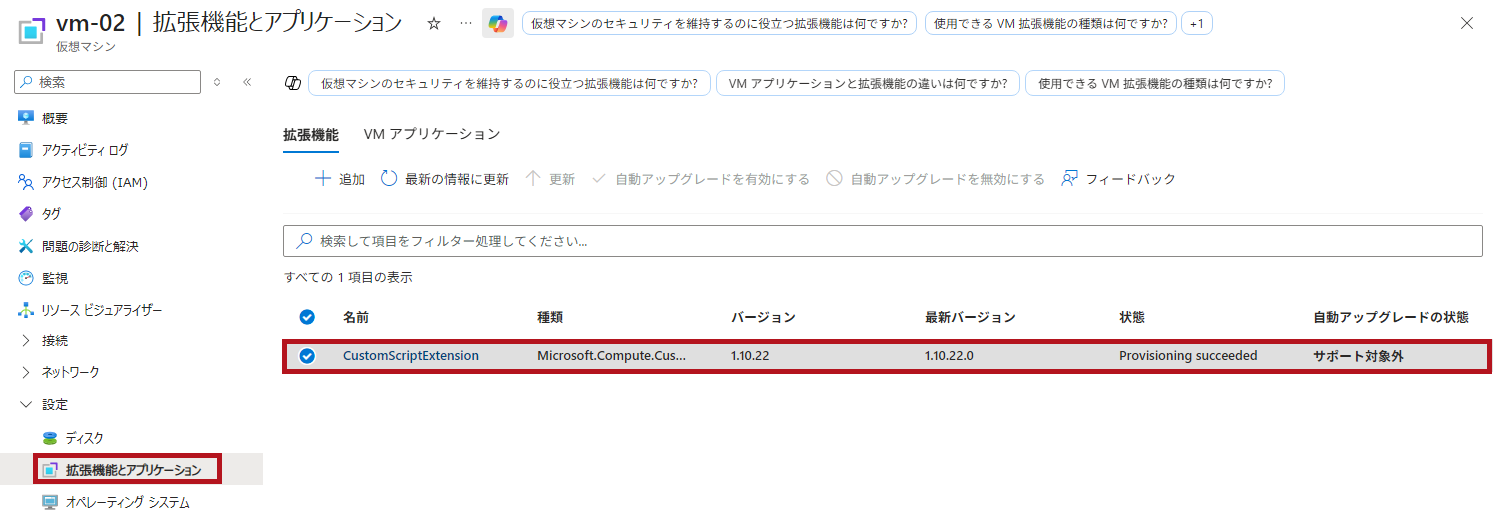Screen dimensions: 1493x520
Task: Click the 監視 monitoring icon
Action: click(26, 278)
